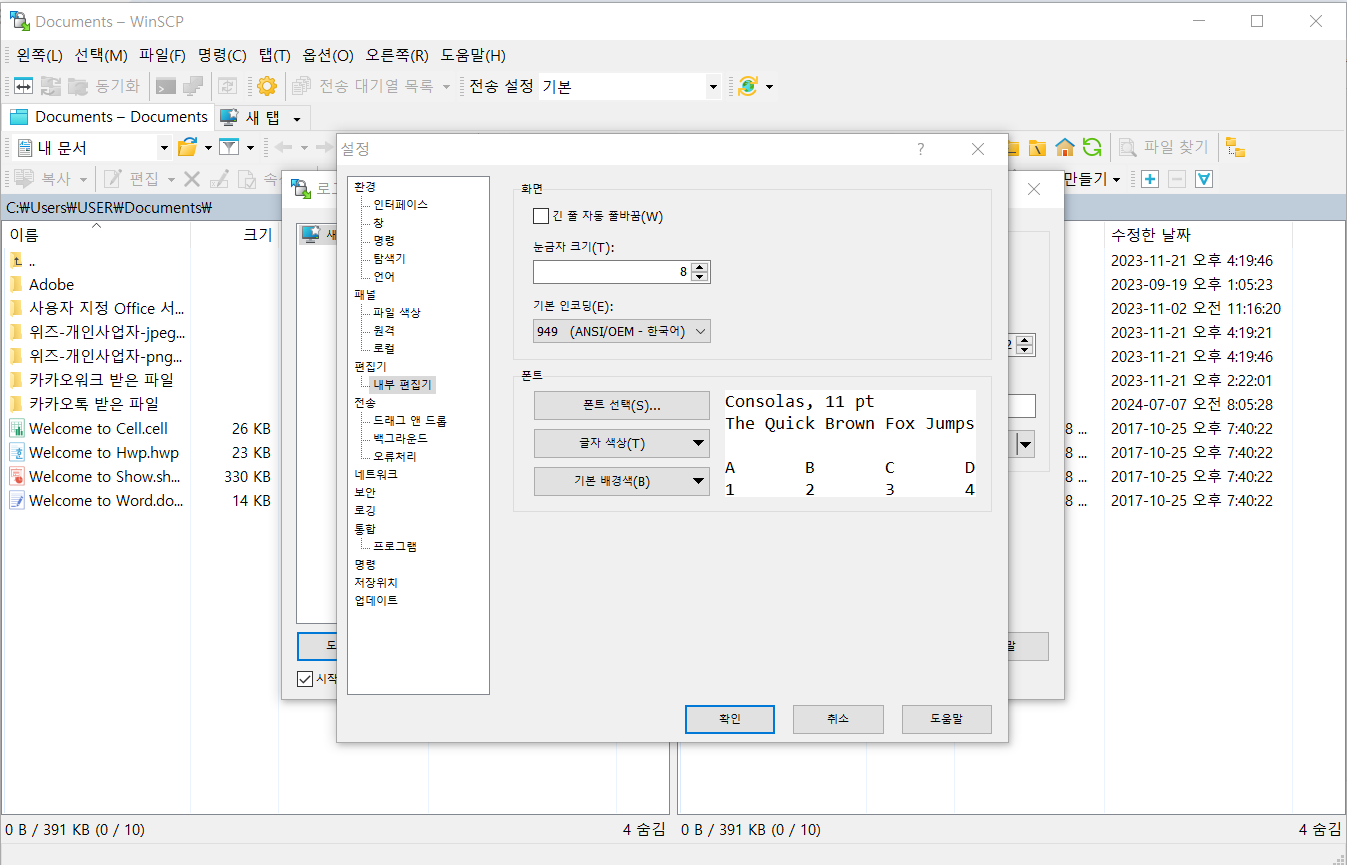This screenshot has width=1347, height=865.
Task: Select the 카카오워크 받은 파일 folder
Action: click(101, 381)
